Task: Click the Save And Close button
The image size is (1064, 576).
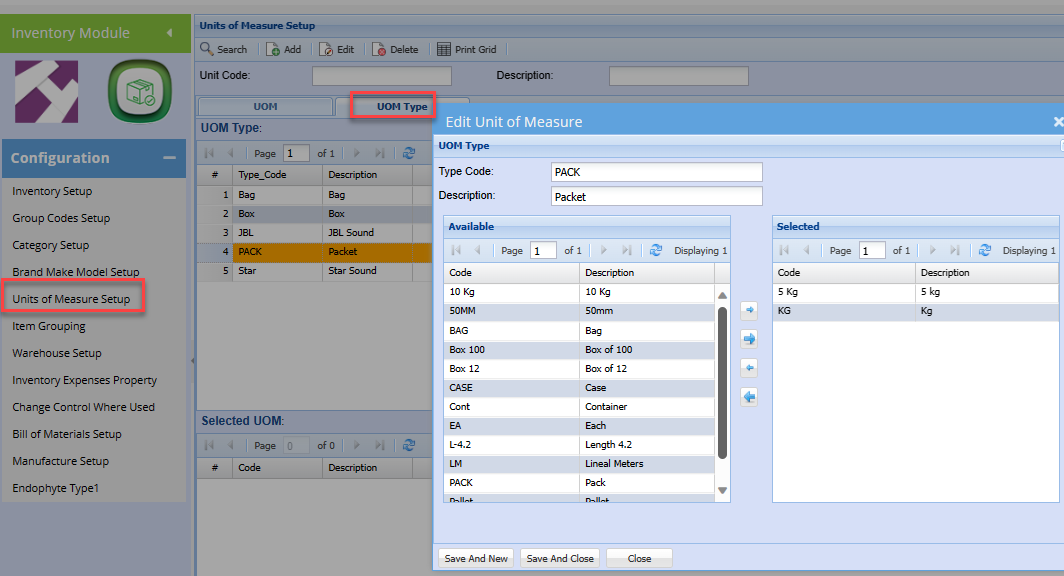Action: pyautogui.click(x=559, y=558)
